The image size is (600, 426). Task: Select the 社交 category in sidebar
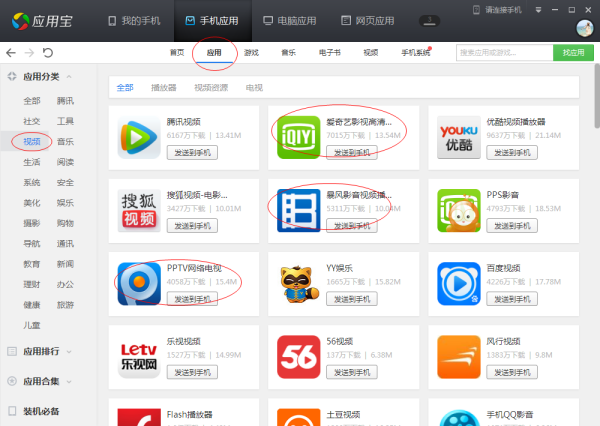click(32, 121)
